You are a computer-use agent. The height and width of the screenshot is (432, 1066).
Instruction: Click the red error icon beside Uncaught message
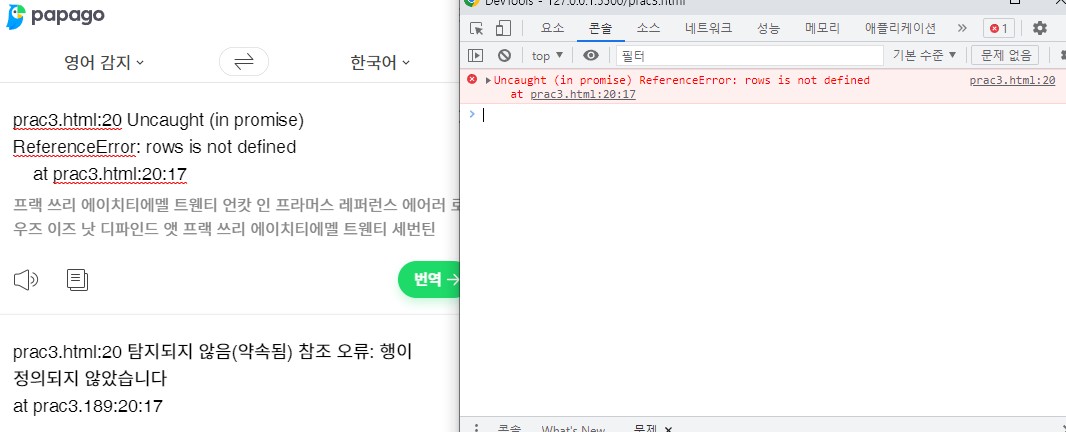point(472,80)
